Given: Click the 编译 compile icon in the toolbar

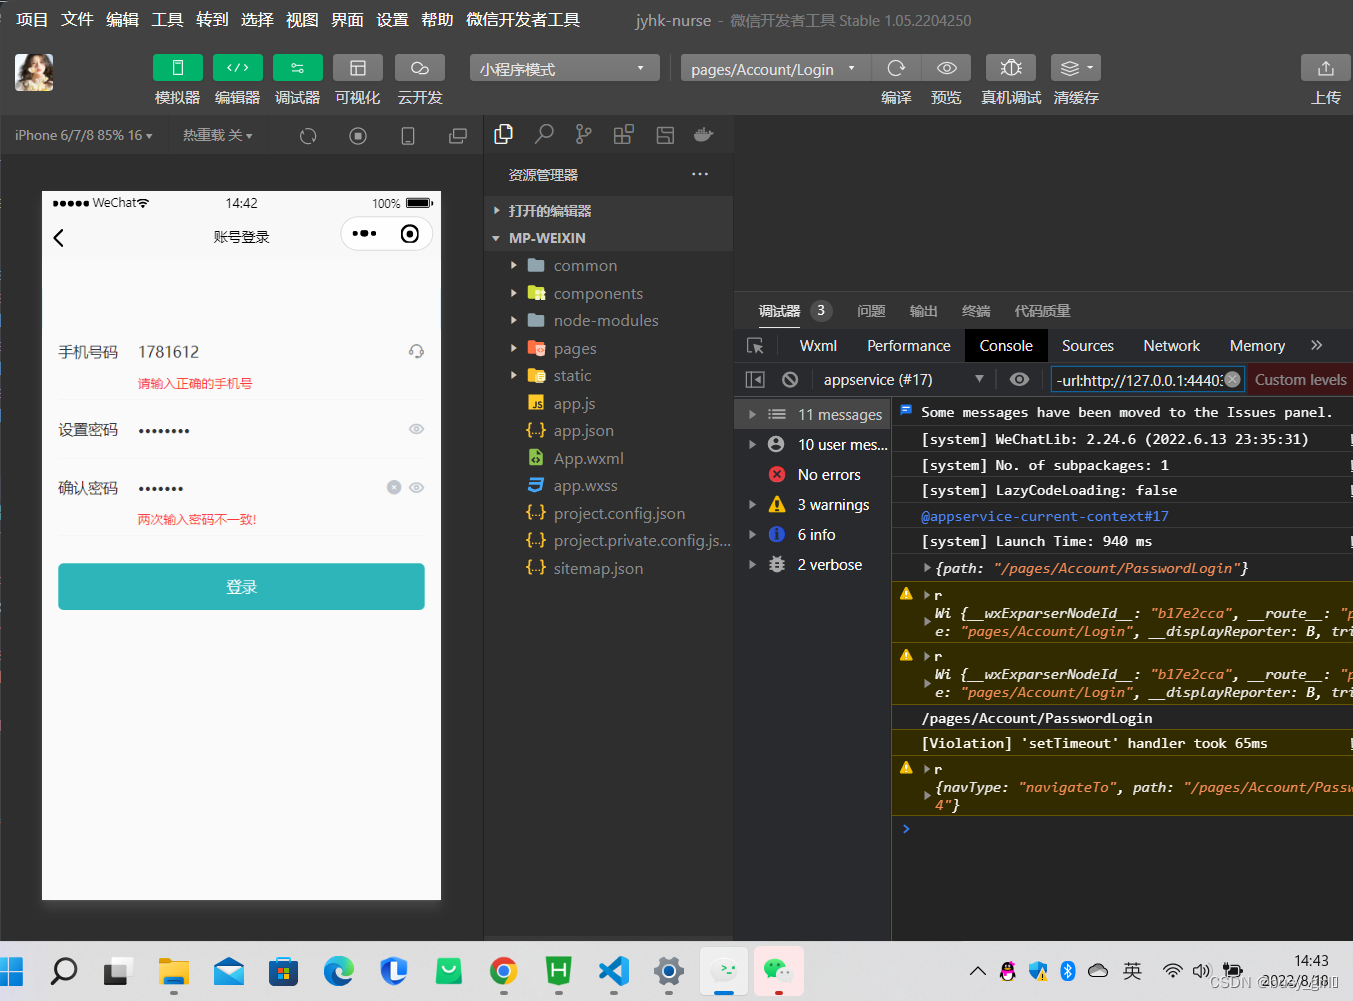Looking at the screenshot, I should point(896,68).
